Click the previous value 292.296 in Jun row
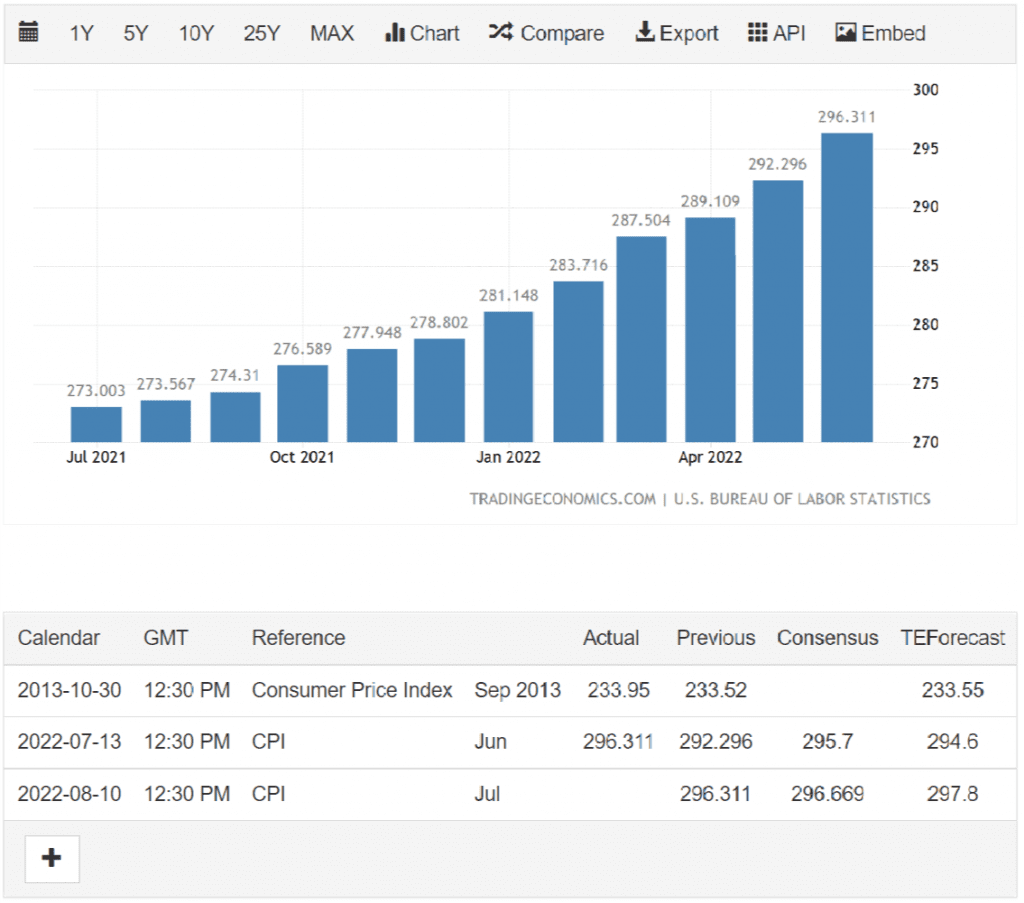 tap(716, 742)
